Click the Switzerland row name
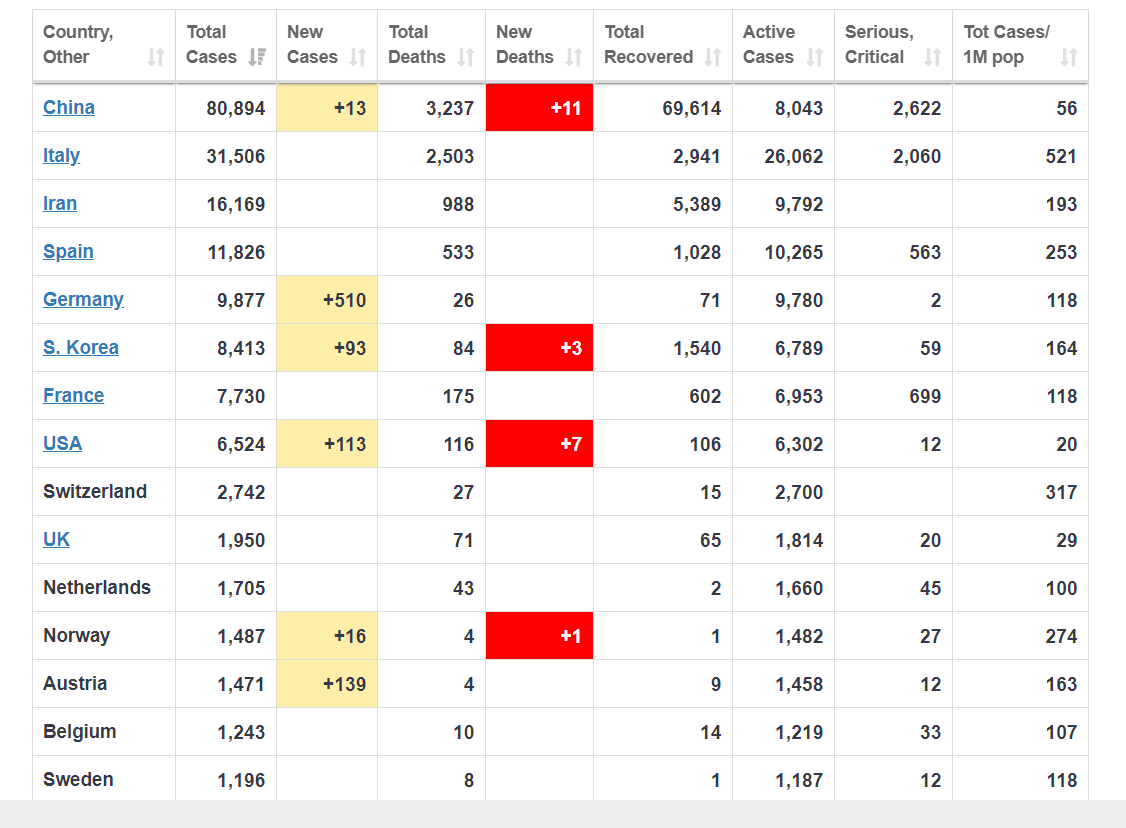1126x828 pixels. [x=95, y=492]
